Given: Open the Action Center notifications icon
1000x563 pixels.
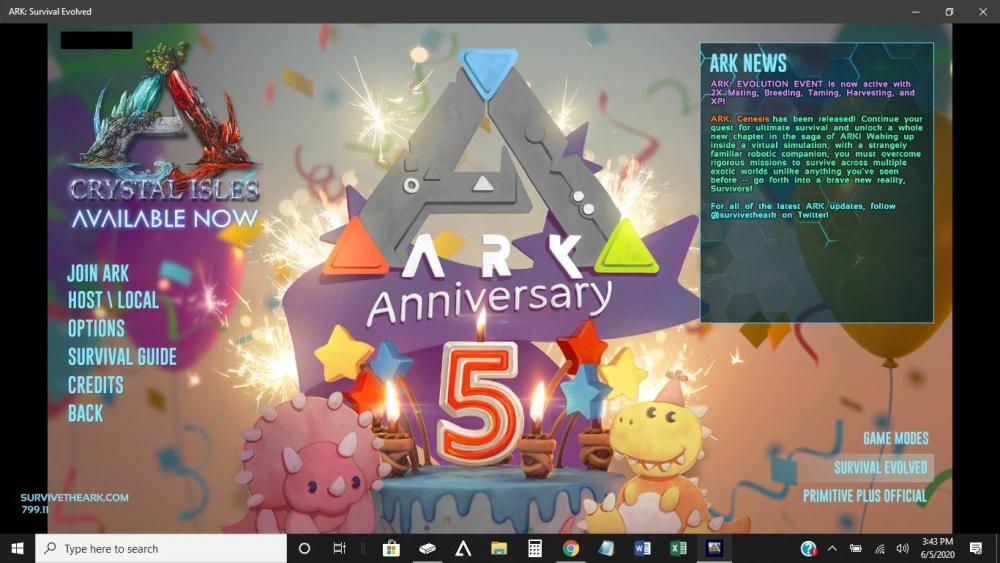Looking at the screenshot, I should pyautogui.click(x=976, y=548).
